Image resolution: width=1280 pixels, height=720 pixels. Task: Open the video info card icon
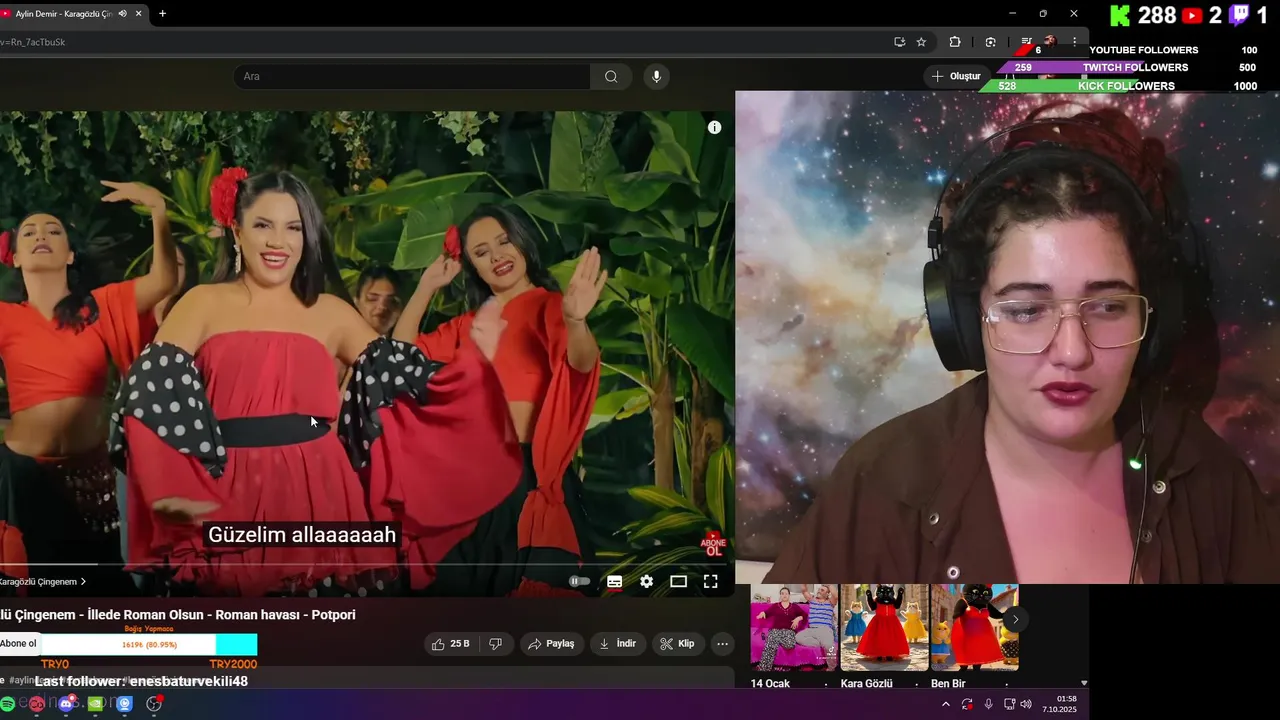click(x=715, y=128)
